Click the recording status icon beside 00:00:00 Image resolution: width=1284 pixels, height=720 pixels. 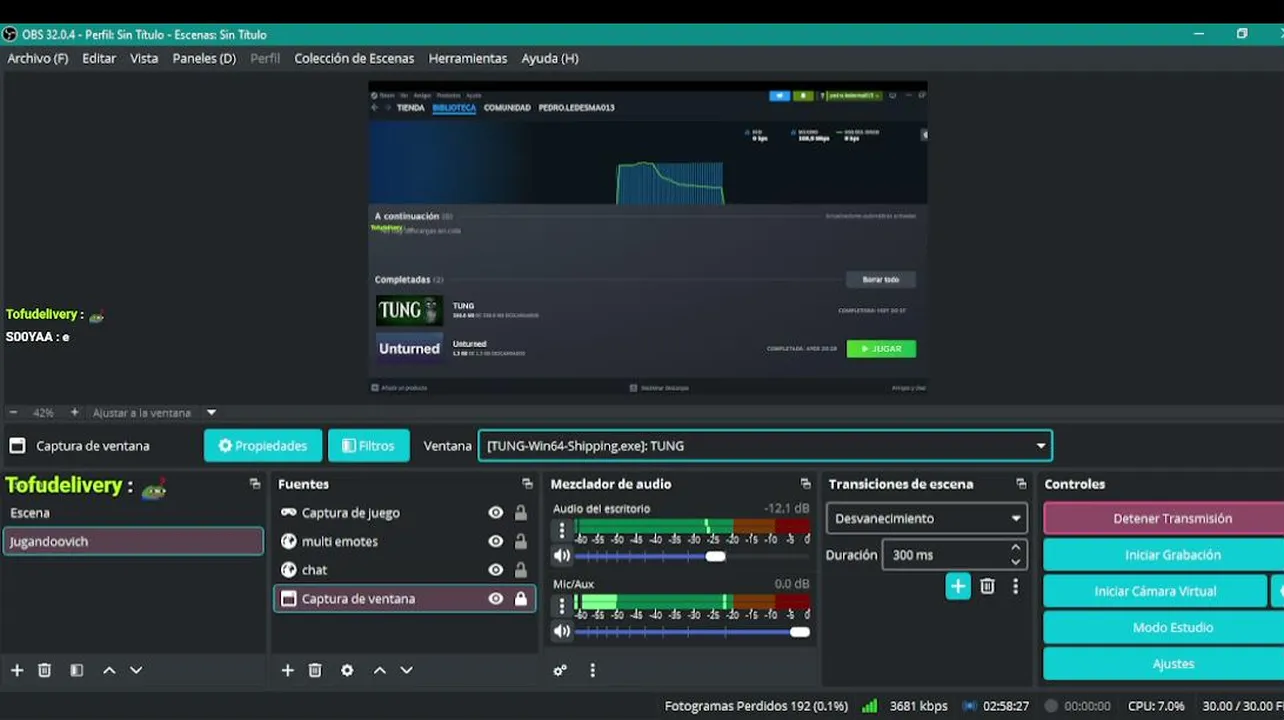pos(1051,705)
